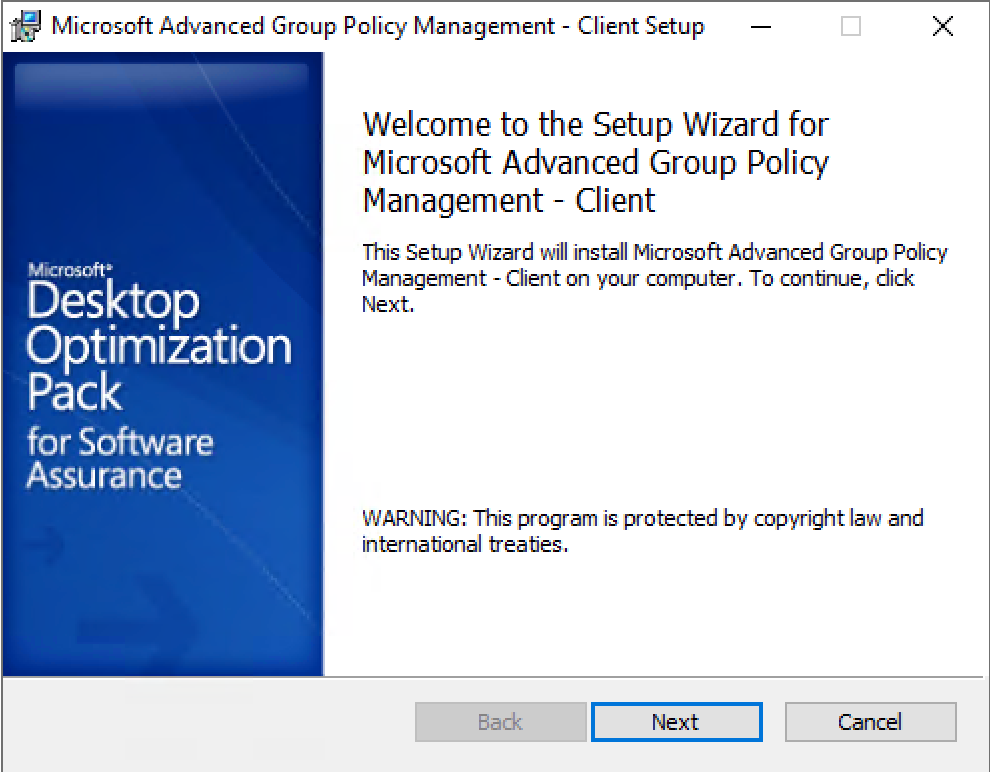Viewport: 990px width, 772px height.
Task: Click the separator line above the buttons
Action: [x=495, y=677]
